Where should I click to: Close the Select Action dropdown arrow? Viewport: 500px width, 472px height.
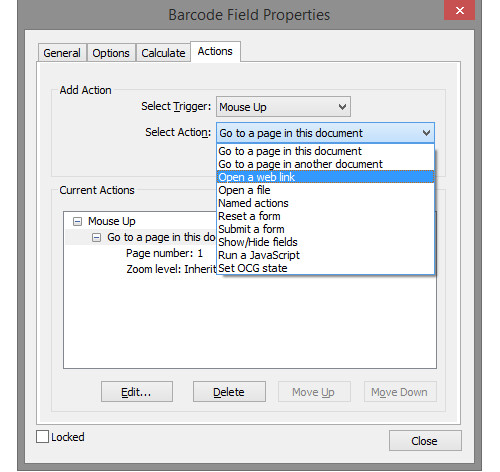pyautogui.click(x=426, y=133)
